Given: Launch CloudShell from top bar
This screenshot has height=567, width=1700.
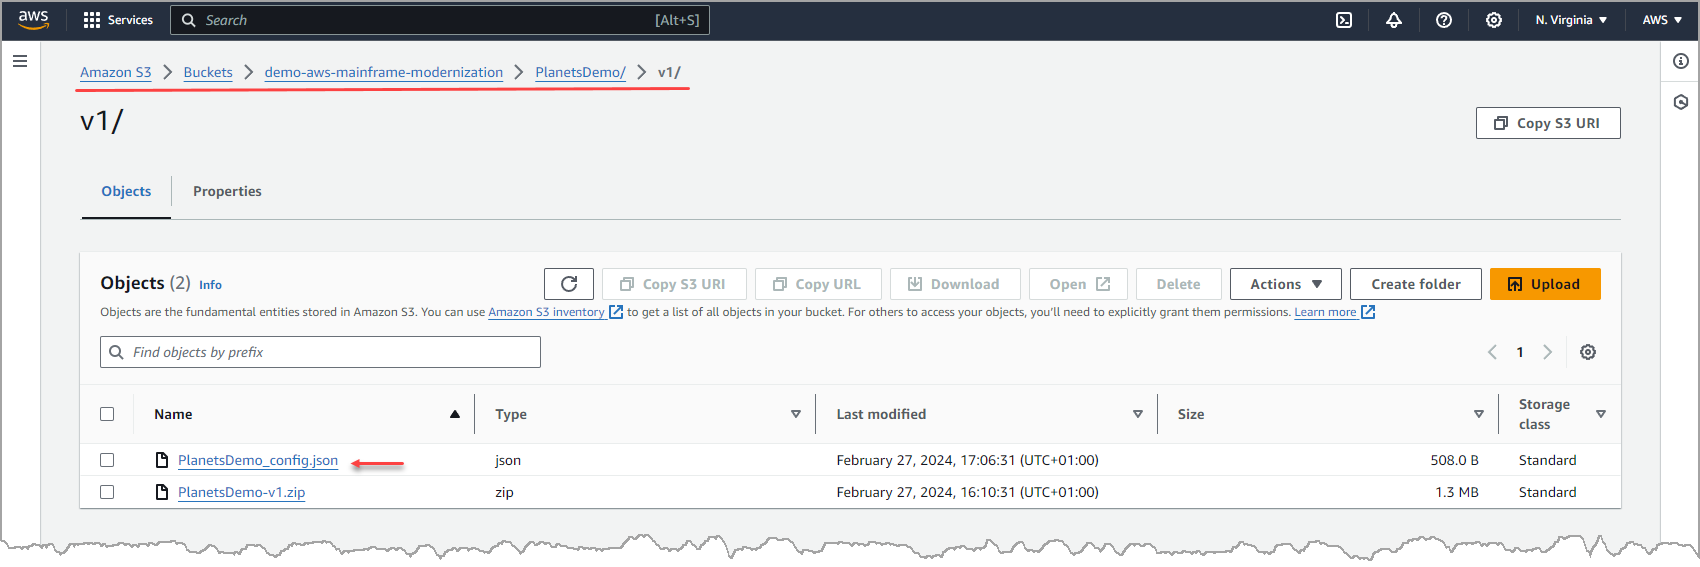Looking at the screenshot, I should coord(1344,20).
